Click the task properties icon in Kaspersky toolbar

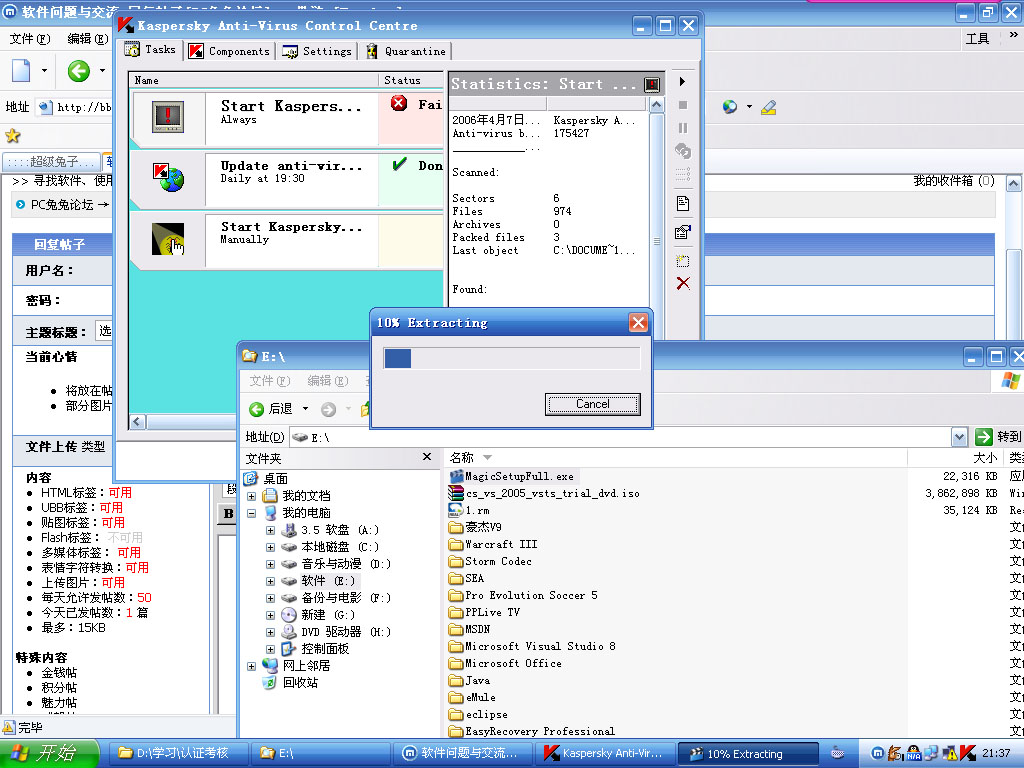pyautogui.click(x=682, y=232)
